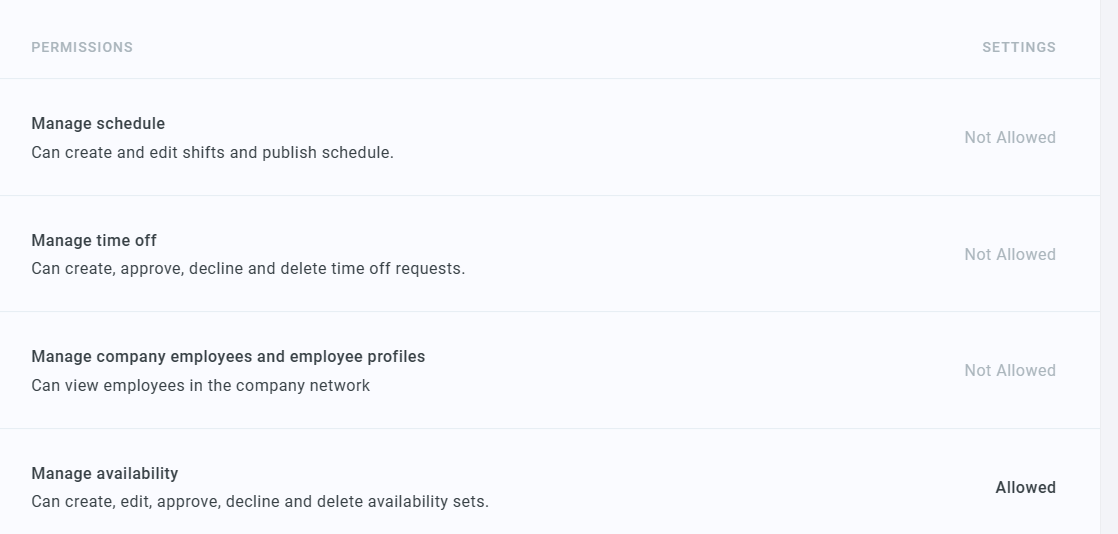The image size is (1118, 534).
Task: Click 'Can view employees in the company network'
Action: tap(200, 386)
